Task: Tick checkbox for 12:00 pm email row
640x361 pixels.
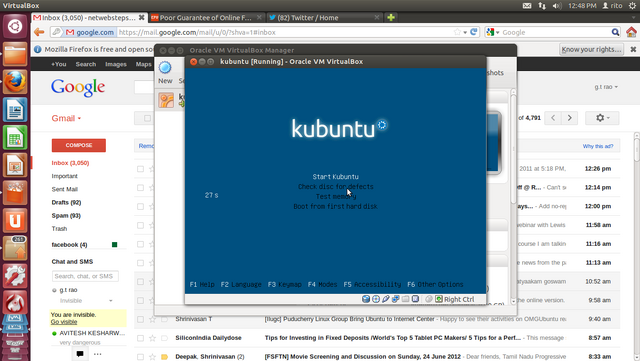Action: pyautogui.click(x=140, y=206)
